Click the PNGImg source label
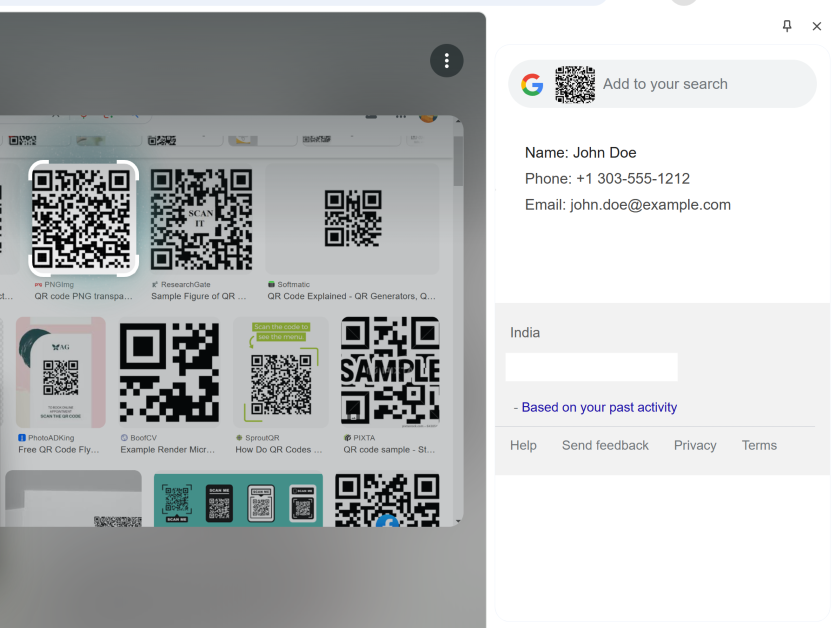 pyautogui.click(x=54, y=285)
